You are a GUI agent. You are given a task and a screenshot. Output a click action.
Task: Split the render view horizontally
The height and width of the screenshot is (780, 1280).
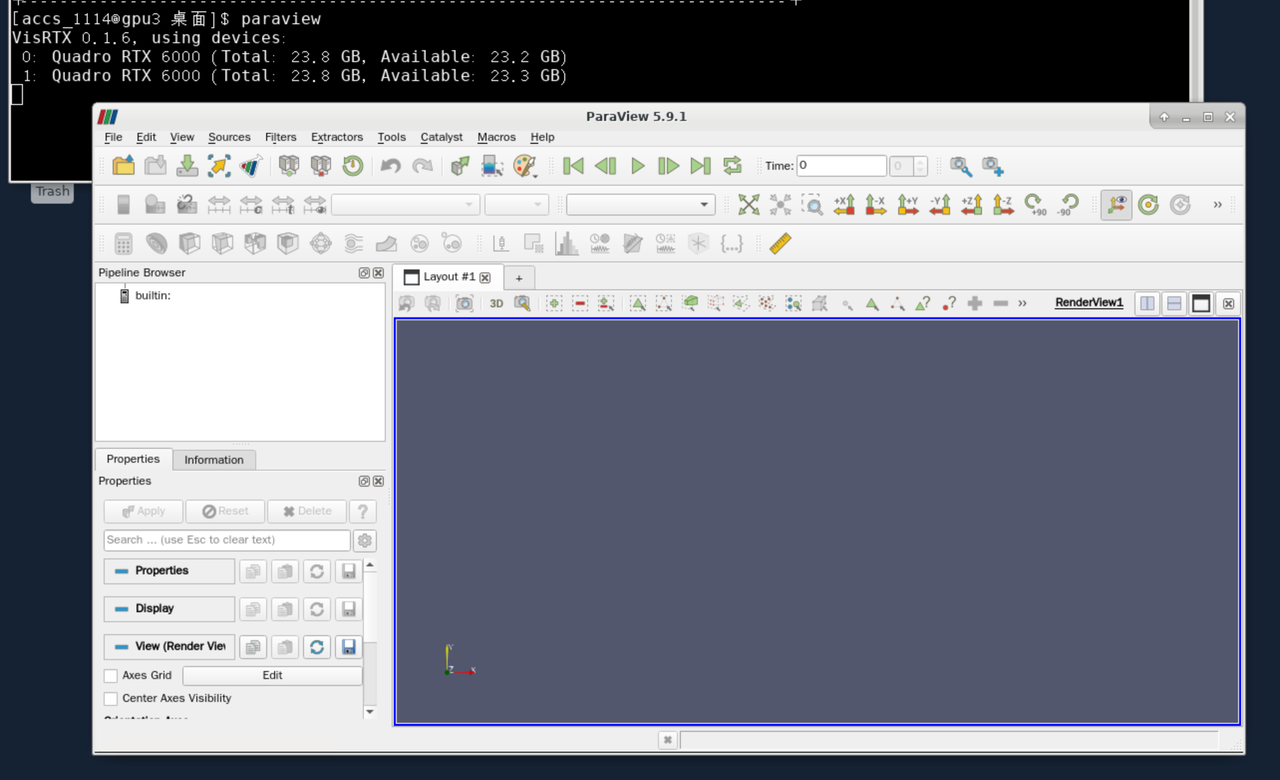(x=1147, y=303)
